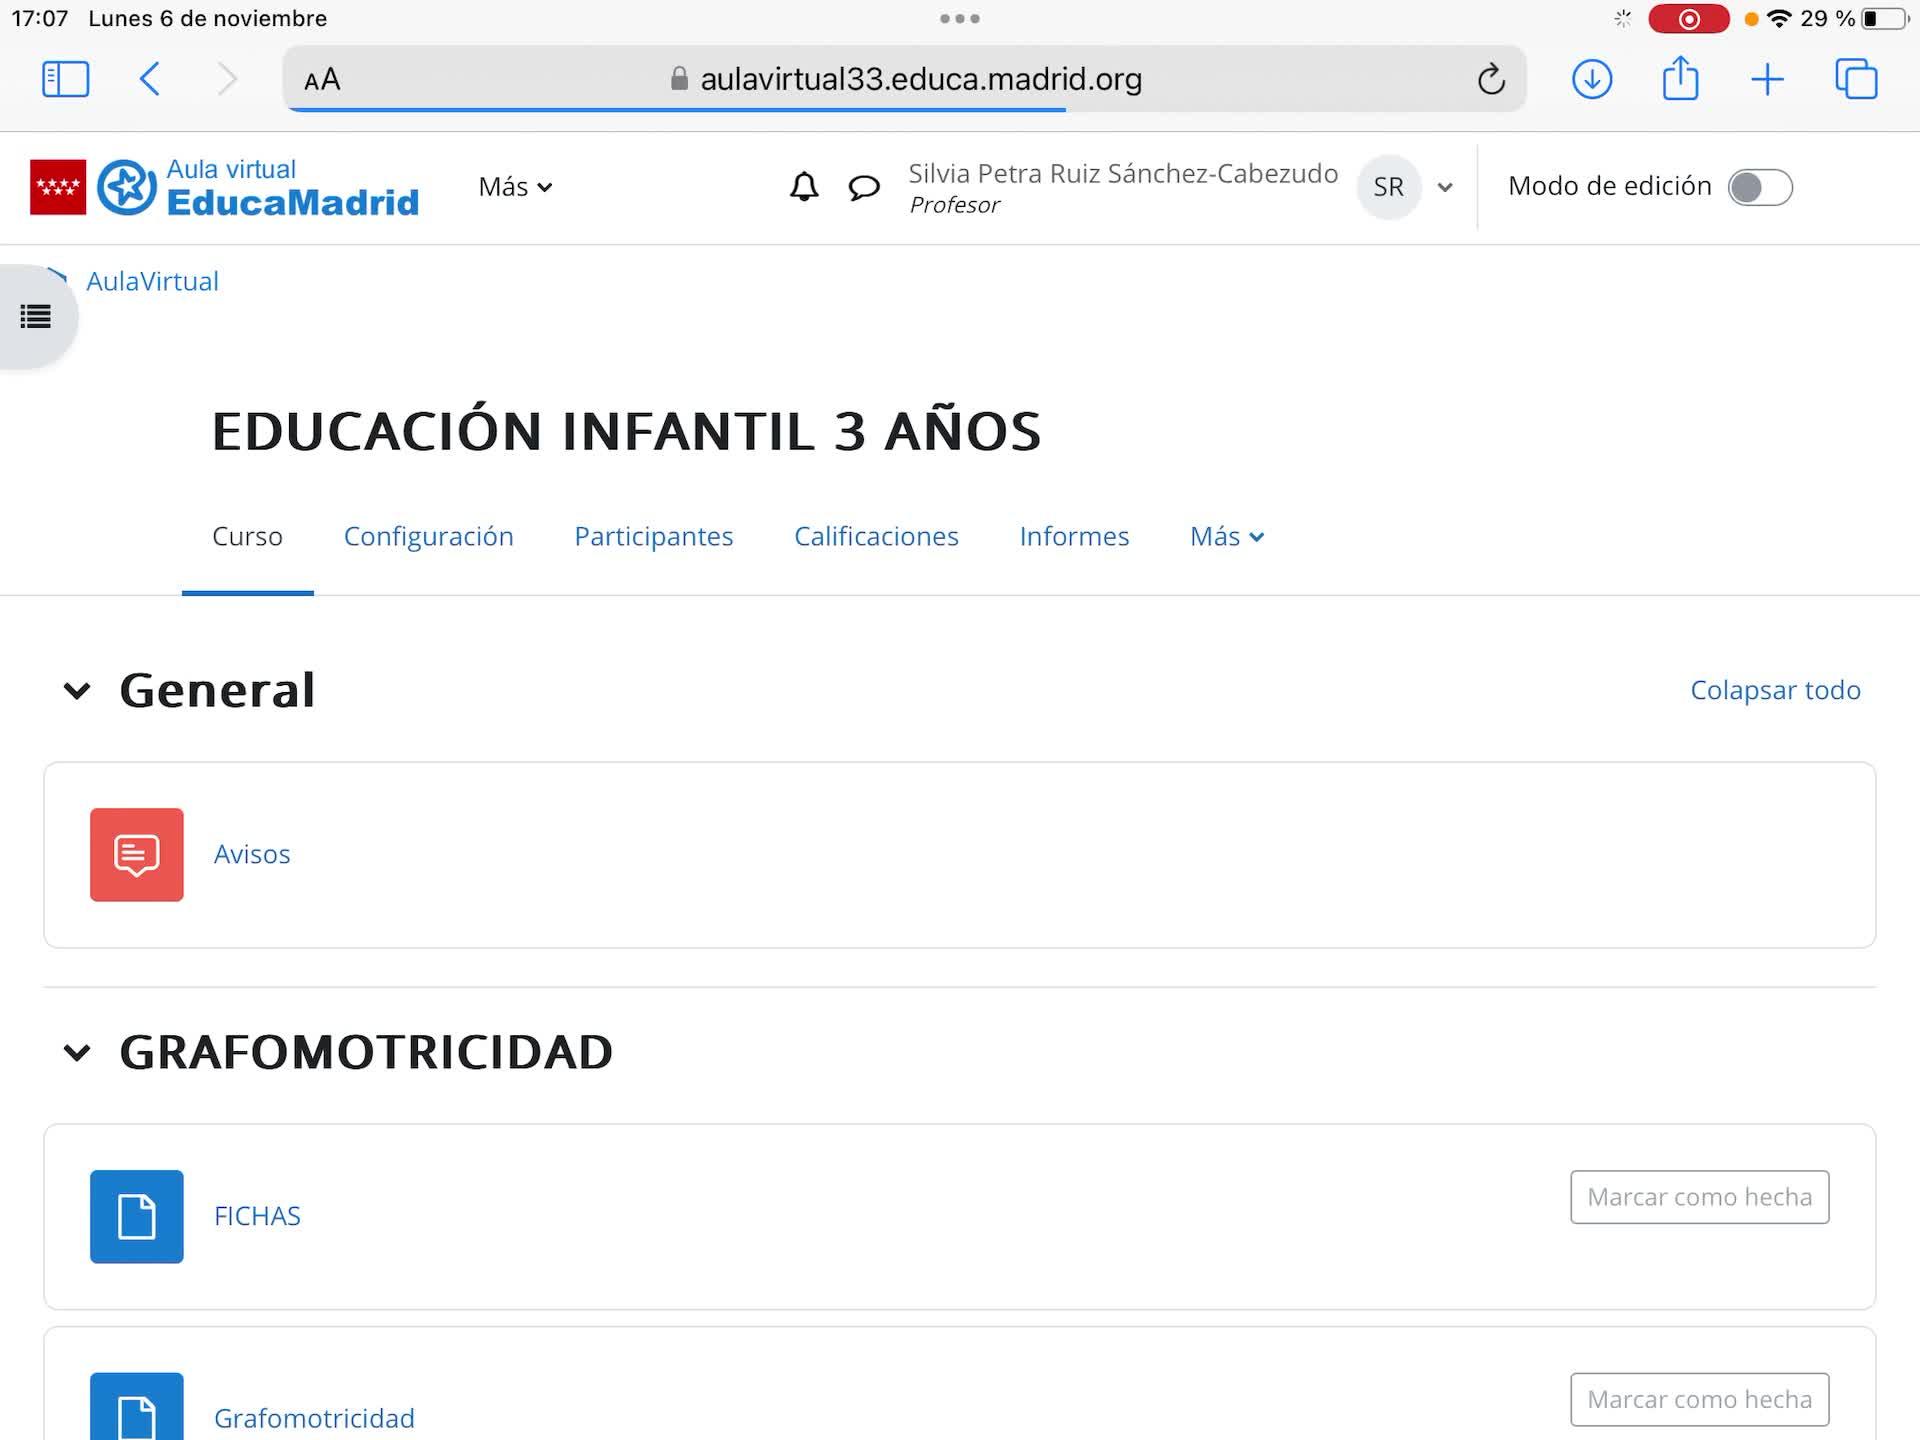Click the Avisos forum icon
This screenshot has width=1920, height=1440.
pyautogui.click(x=137, y=855)
